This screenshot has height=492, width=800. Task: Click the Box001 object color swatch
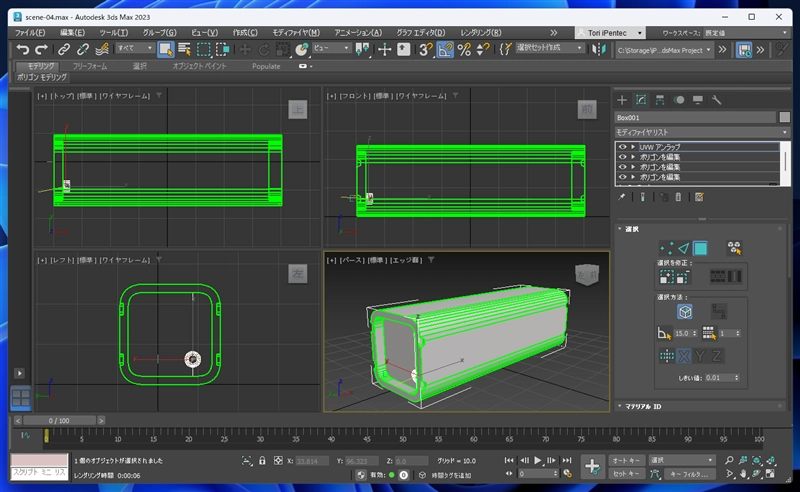785,117
